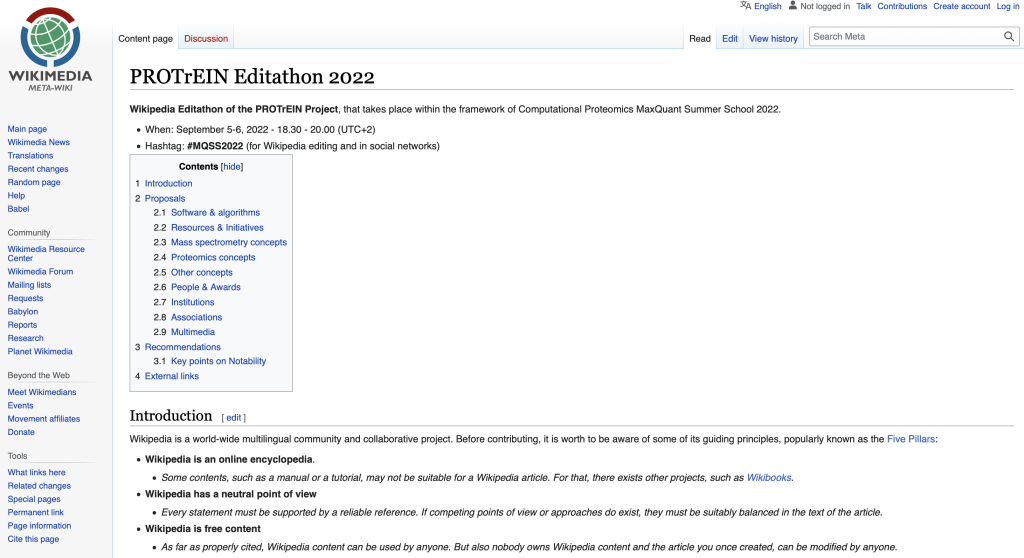Open the Five Pillars link

pos(911,439)
